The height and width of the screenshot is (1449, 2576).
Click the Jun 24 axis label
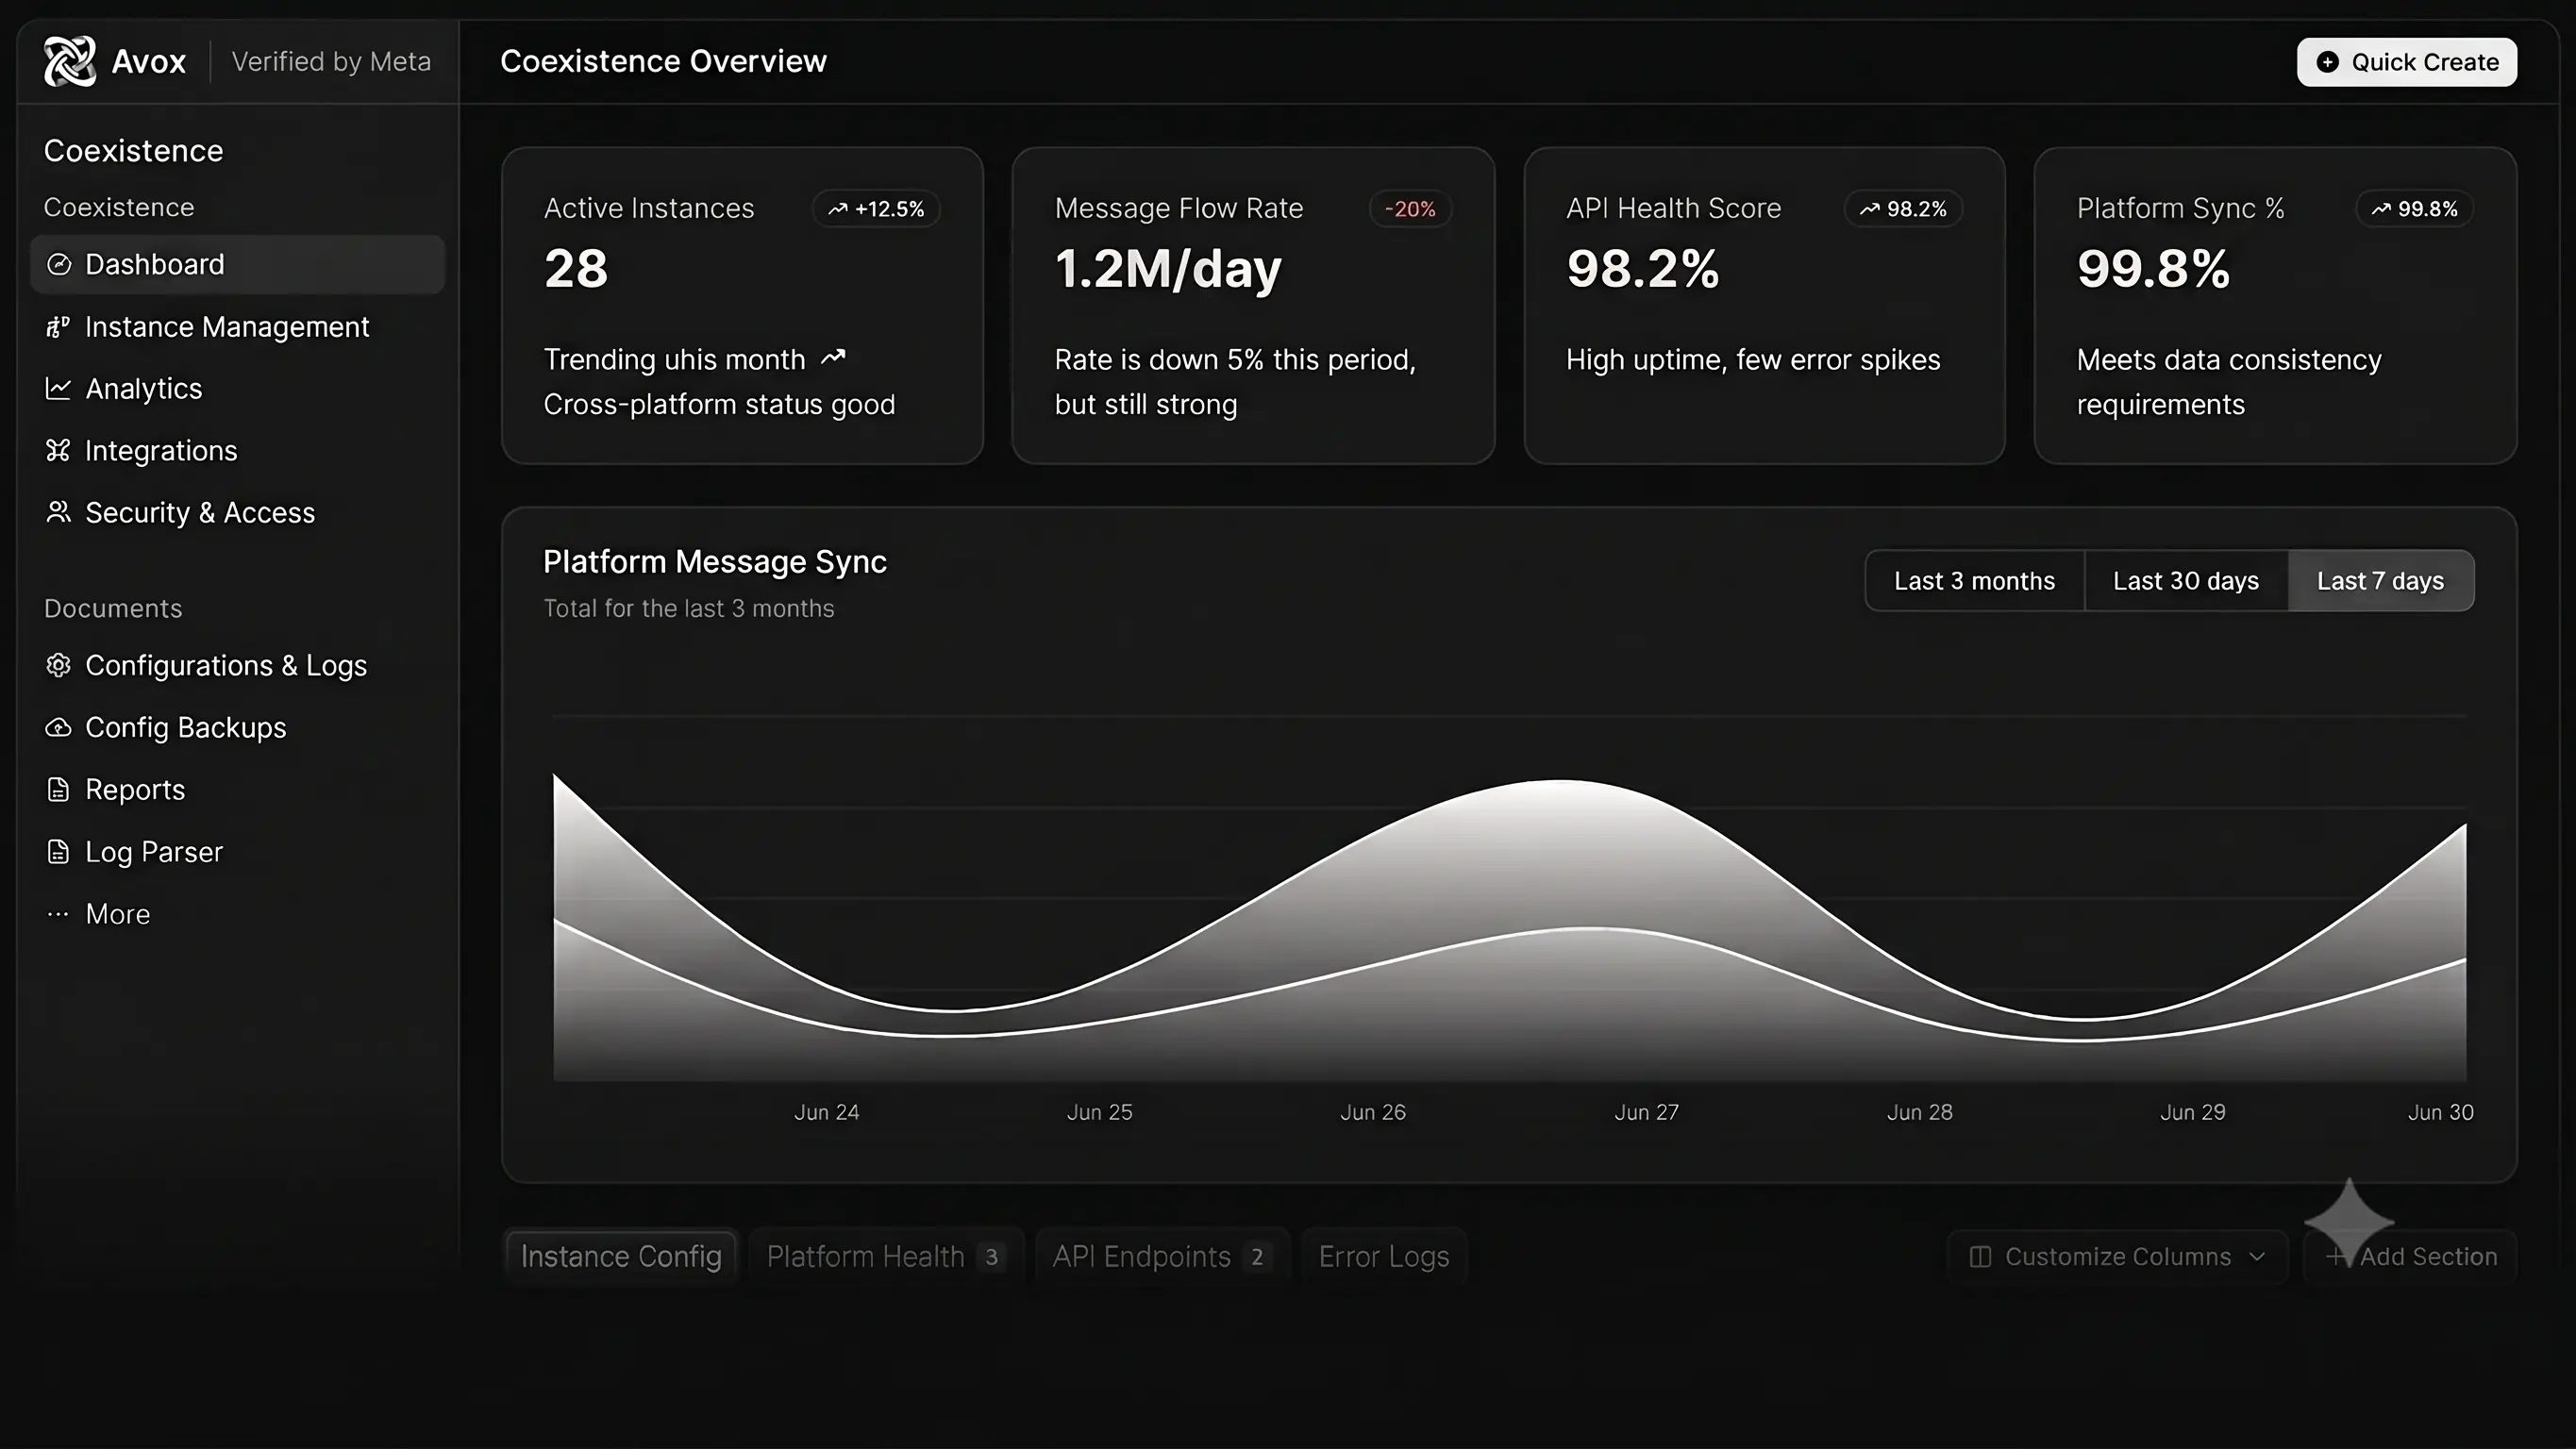click(826, 1112)
